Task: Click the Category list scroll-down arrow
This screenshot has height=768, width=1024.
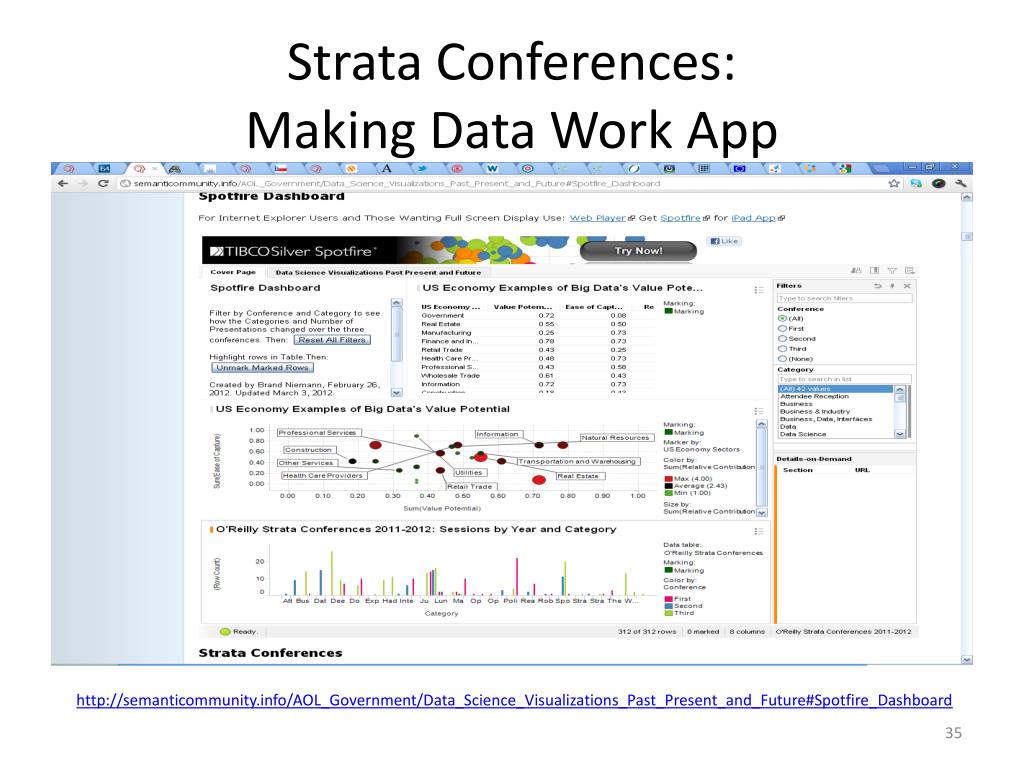Action: [899, 434]
